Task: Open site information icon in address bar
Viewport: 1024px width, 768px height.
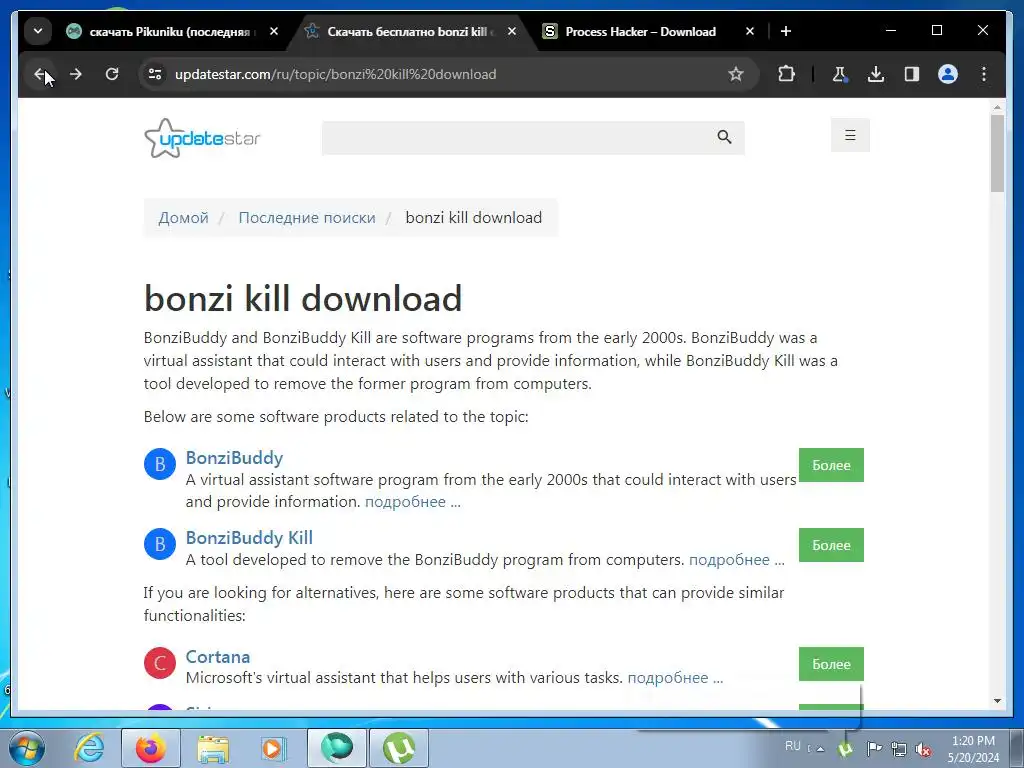Action: point(155,74)
